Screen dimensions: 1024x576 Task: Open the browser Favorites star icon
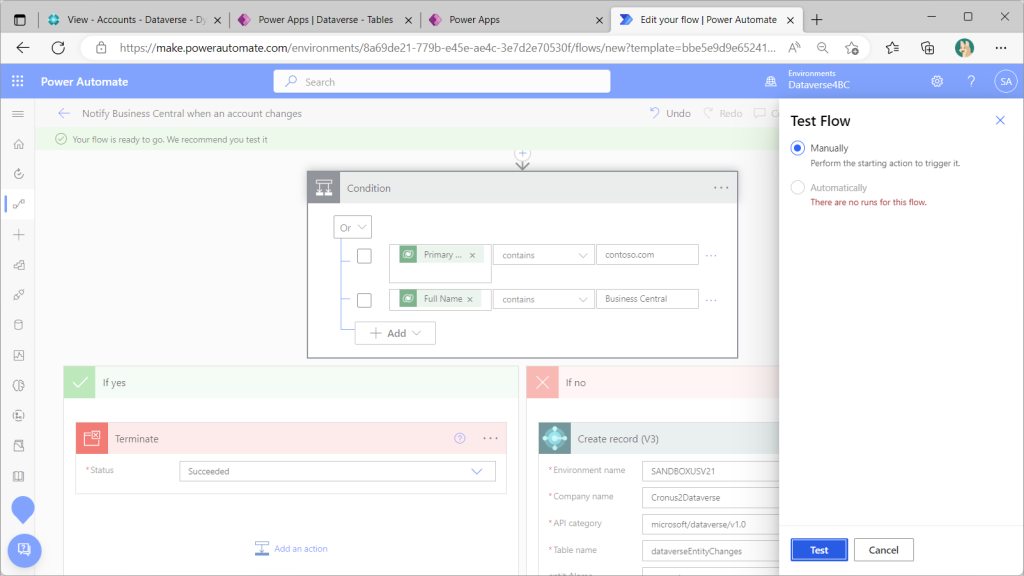click(892, 48)
